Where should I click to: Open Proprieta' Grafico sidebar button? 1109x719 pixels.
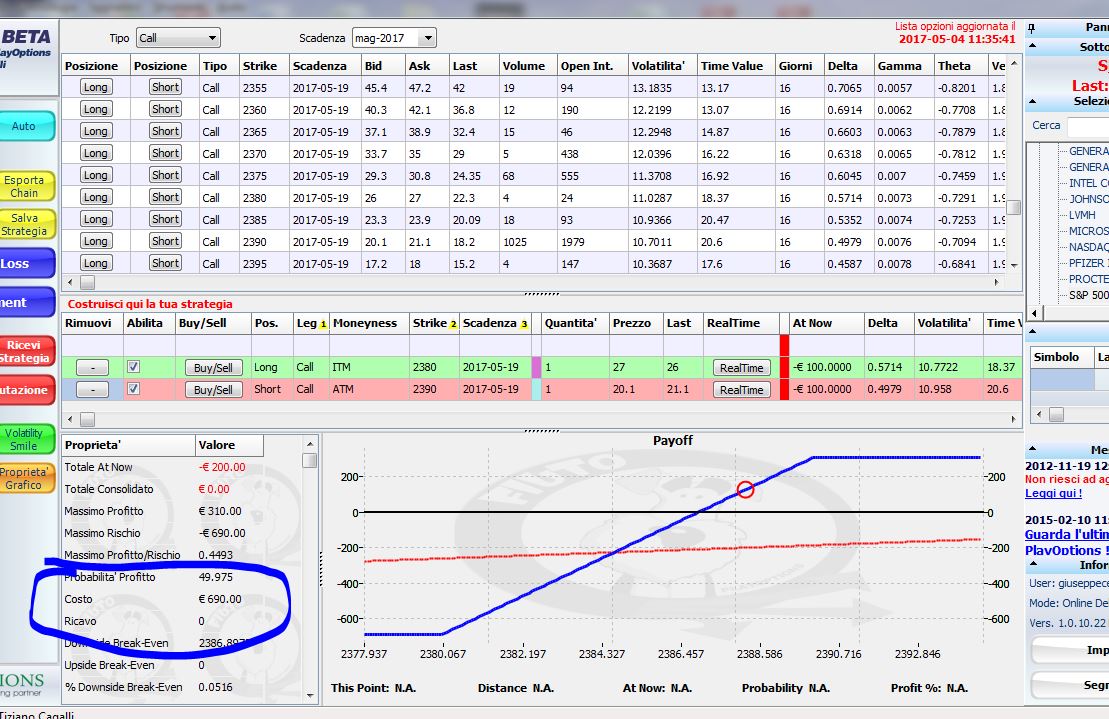click(x=26, y=478)
